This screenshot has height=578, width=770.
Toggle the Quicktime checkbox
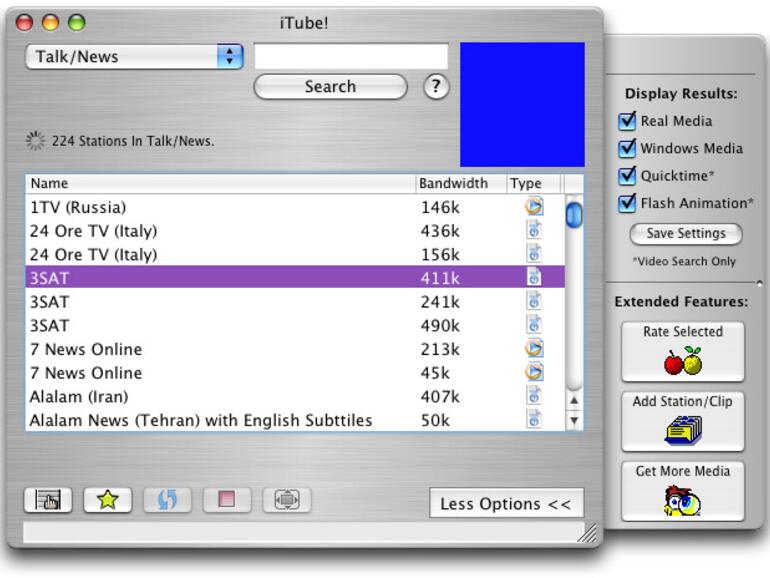(627, 176)
